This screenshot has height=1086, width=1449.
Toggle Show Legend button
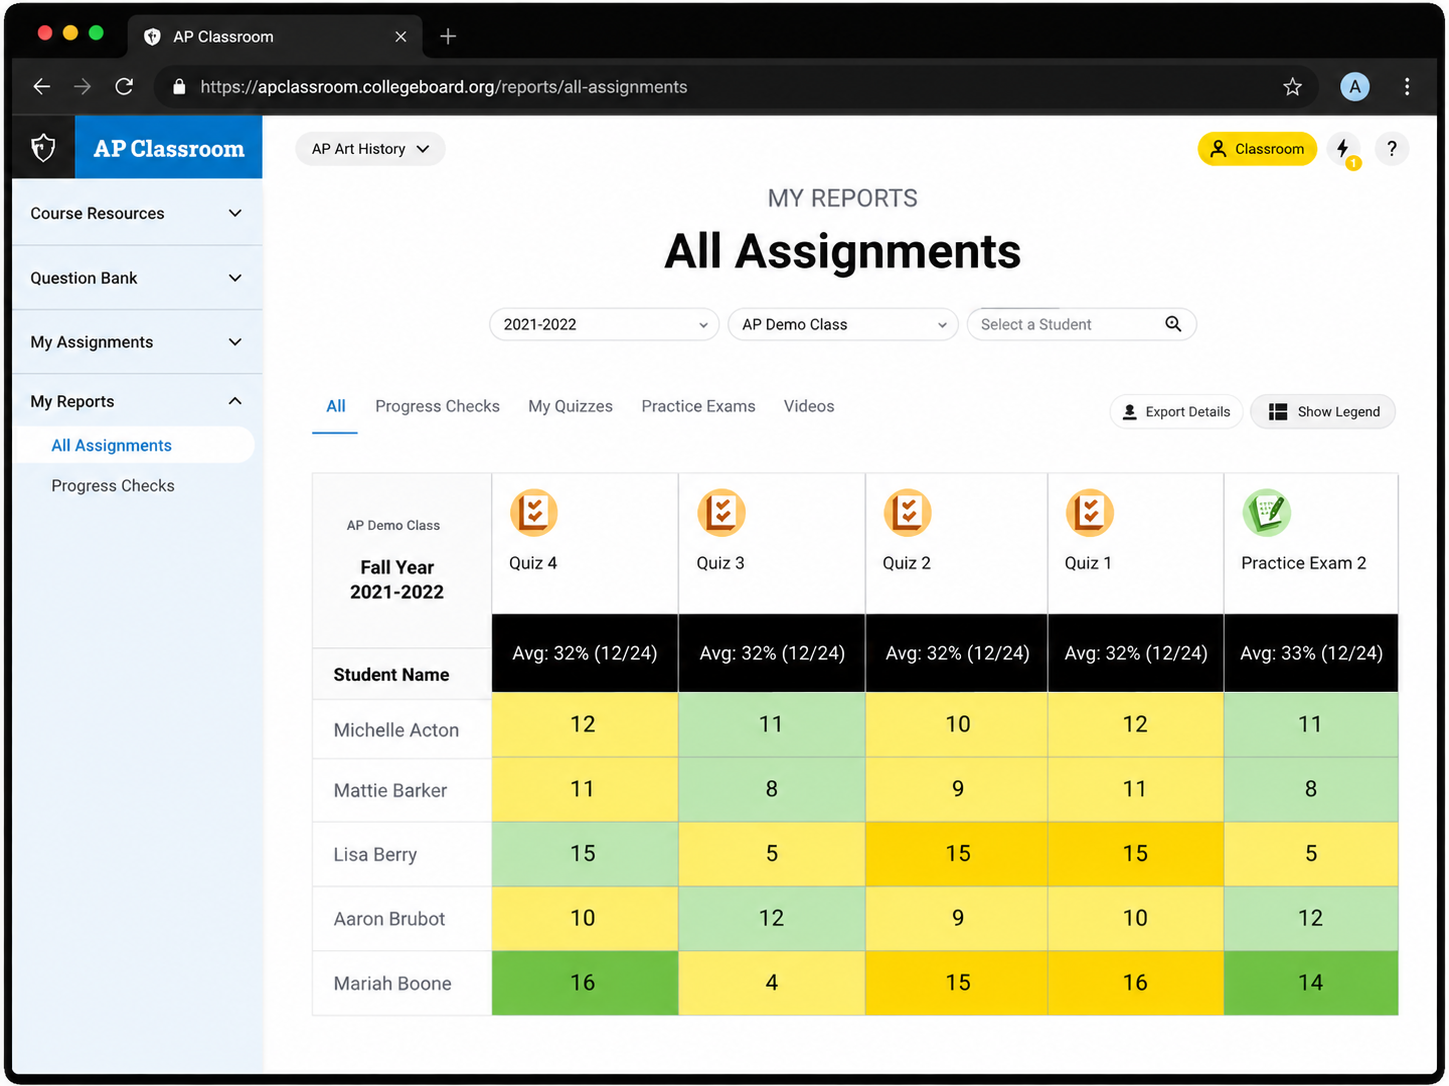point(1323,412)
